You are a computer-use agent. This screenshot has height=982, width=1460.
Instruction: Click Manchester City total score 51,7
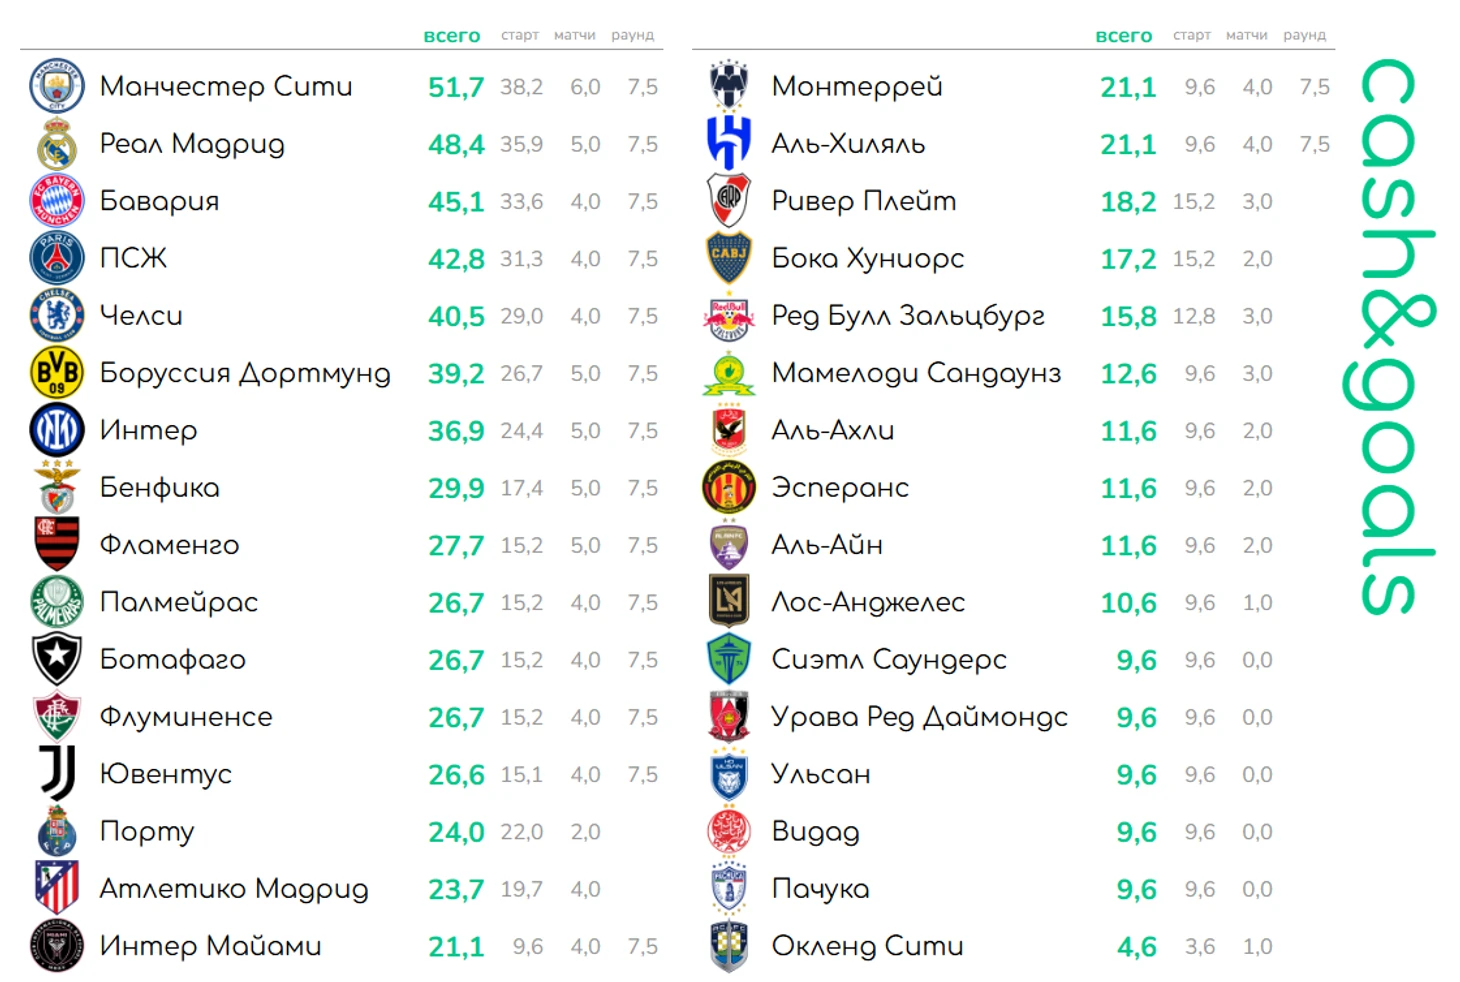click(456, 87)
